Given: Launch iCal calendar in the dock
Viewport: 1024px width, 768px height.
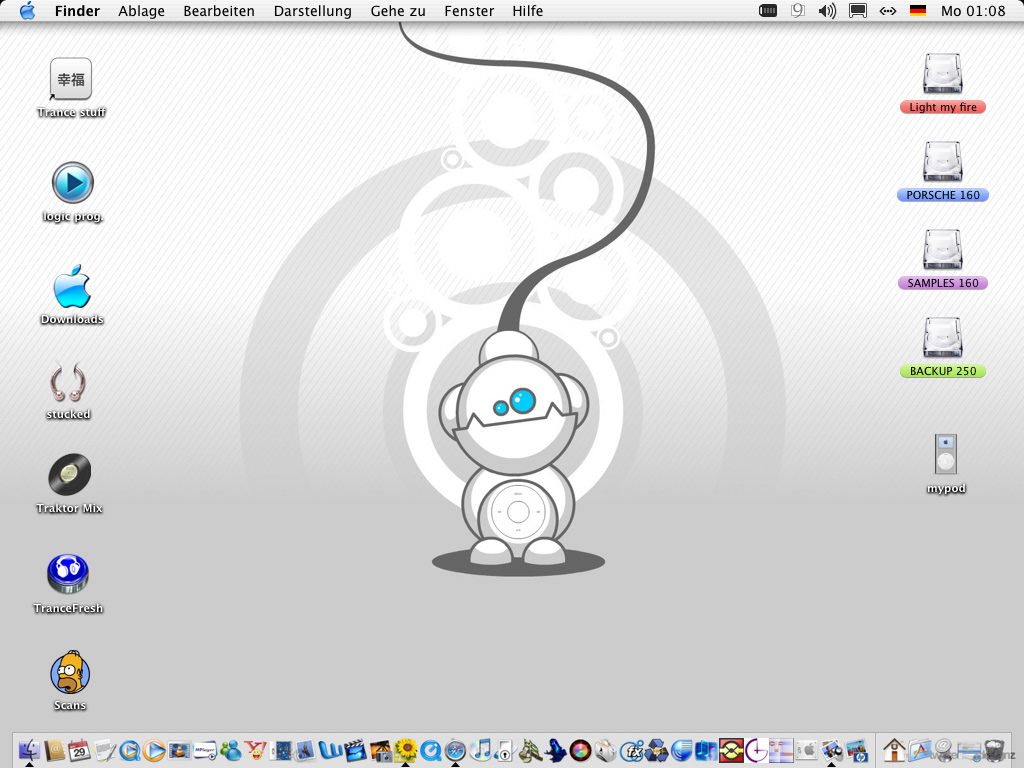Looking at the screenshot, I should coord(79,750).
